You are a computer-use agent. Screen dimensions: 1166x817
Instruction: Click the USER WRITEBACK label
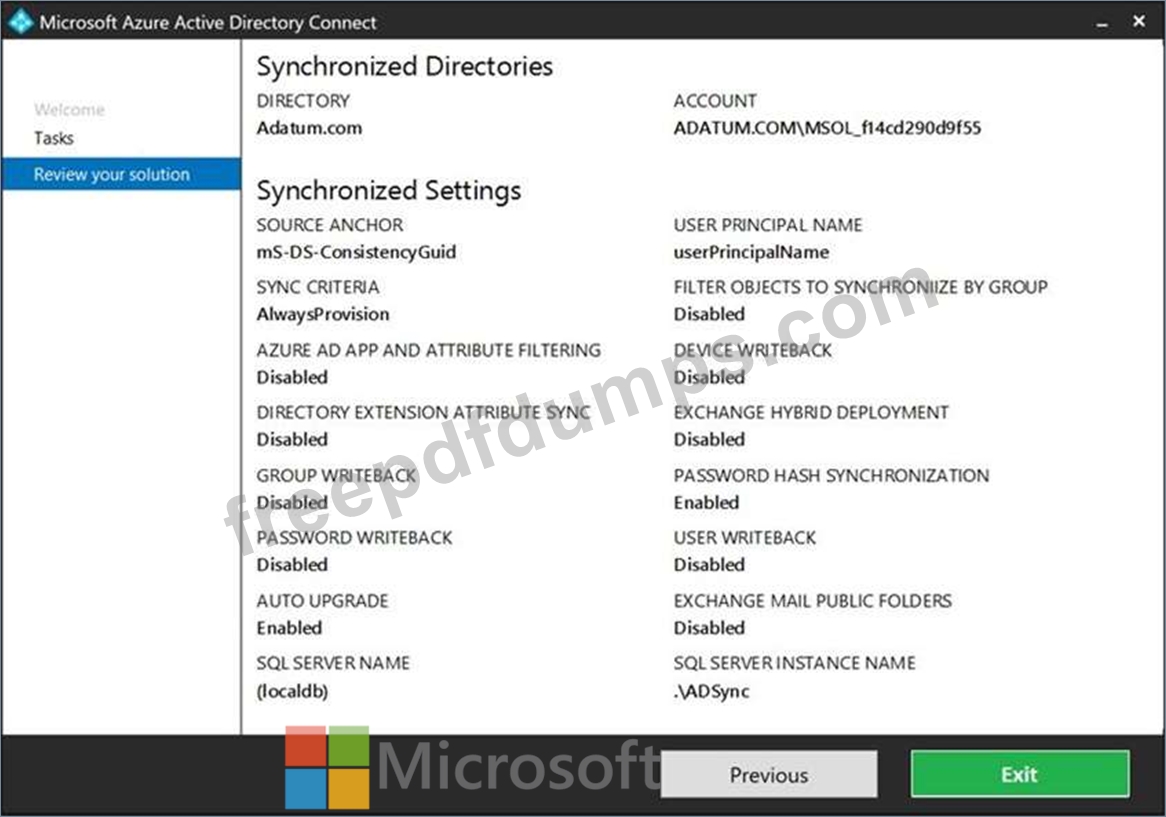pos(745,538)
